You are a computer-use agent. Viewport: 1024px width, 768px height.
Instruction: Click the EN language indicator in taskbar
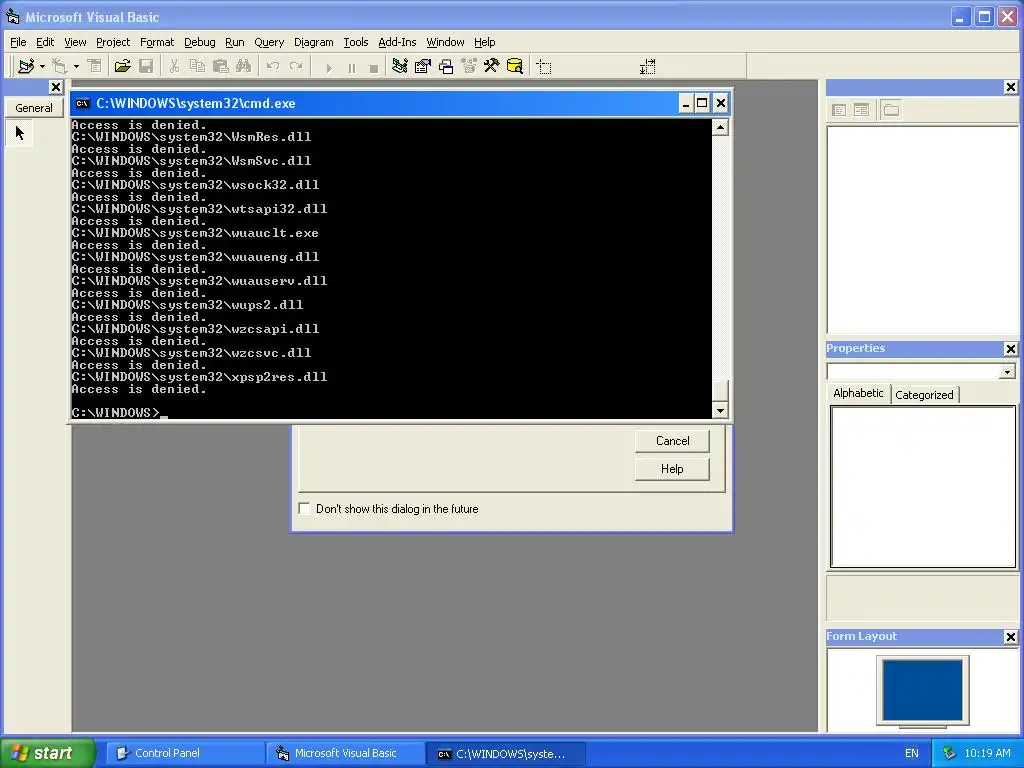coord(912,753)
